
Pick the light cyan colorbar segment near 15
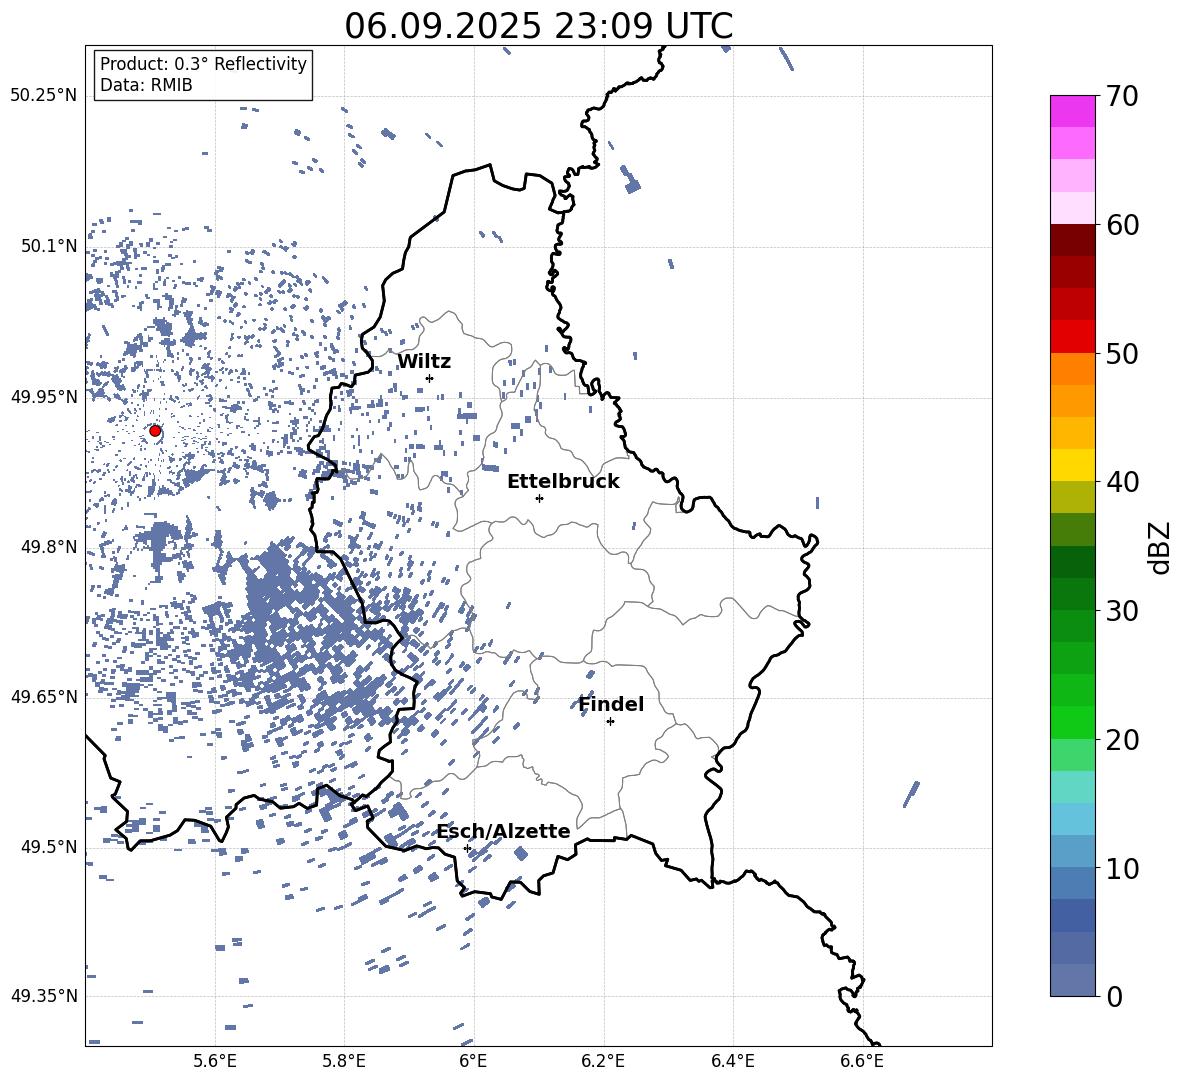[1073, 787]
